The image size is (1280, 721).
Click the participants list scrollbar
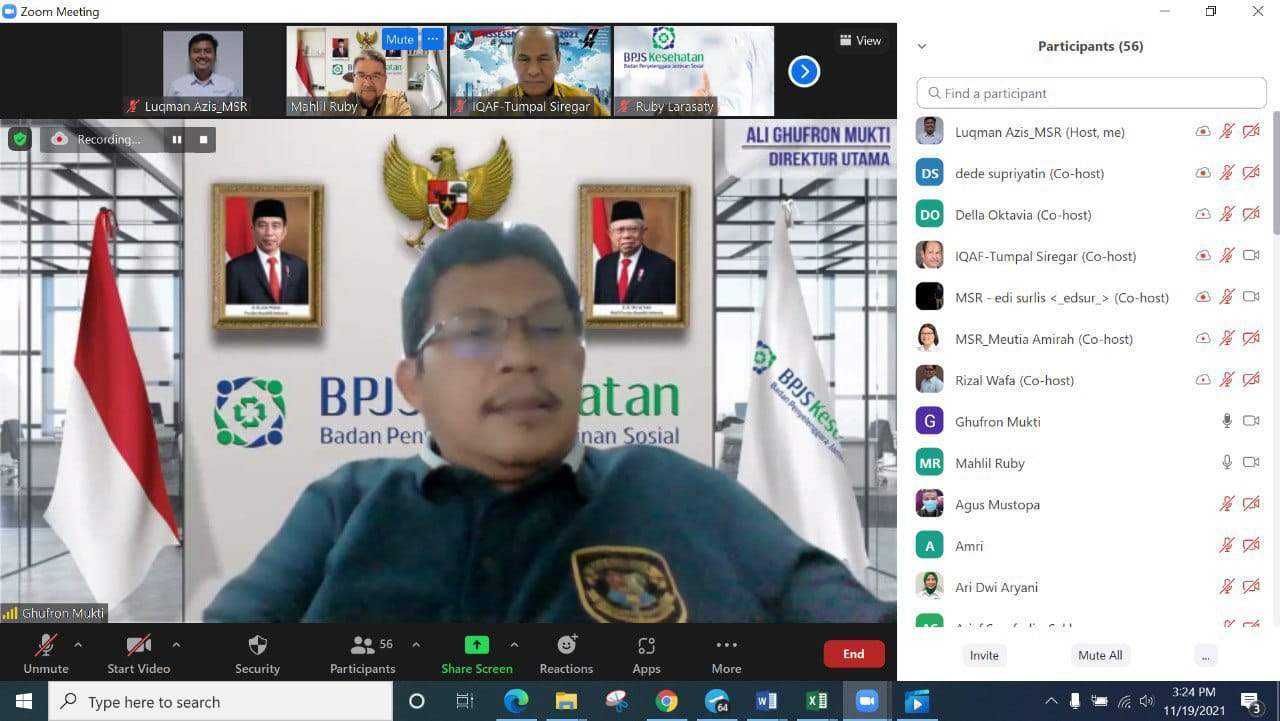[x=1275, y=175]
